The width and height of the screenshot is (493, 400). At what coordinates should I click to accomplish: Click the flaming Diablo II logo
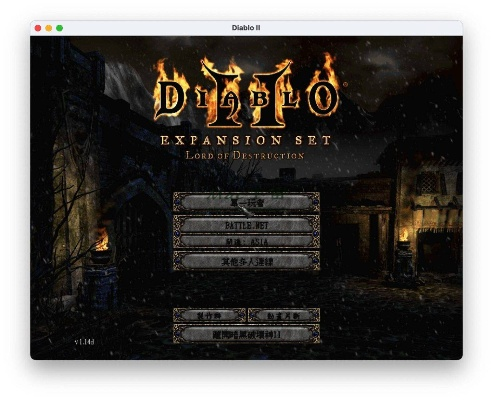point(247,92)
